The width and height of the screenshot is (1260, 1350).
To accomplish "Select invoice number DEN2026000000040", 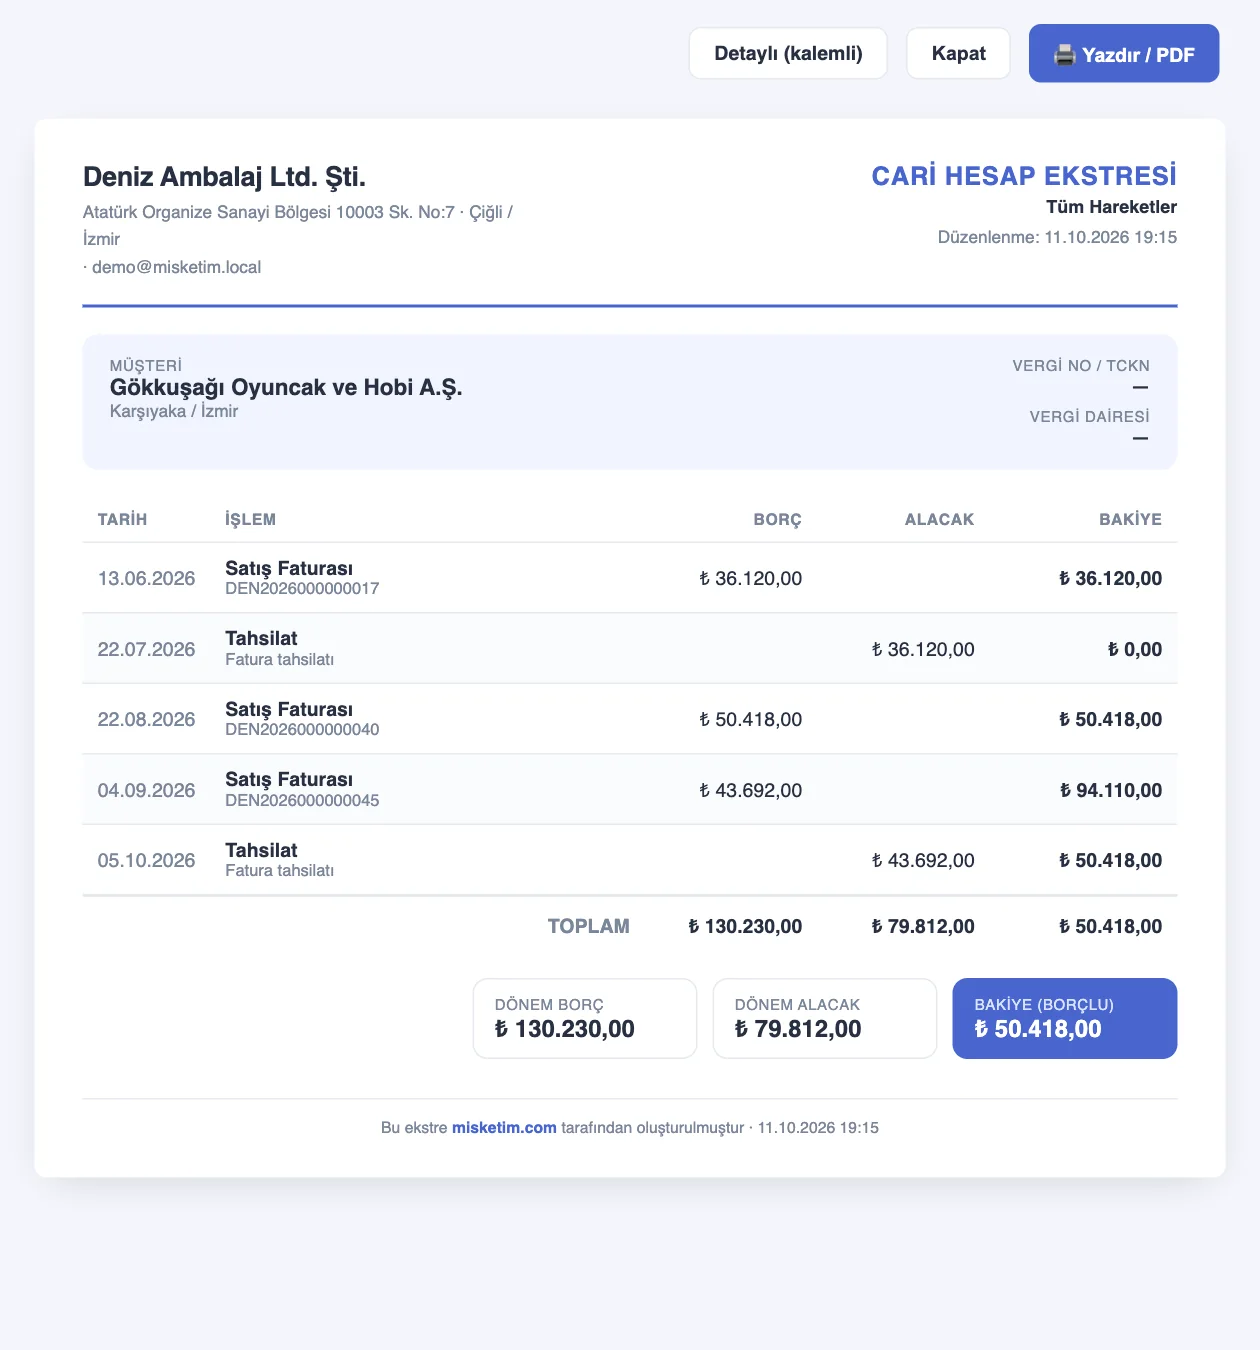I will [x=302, y=729].
